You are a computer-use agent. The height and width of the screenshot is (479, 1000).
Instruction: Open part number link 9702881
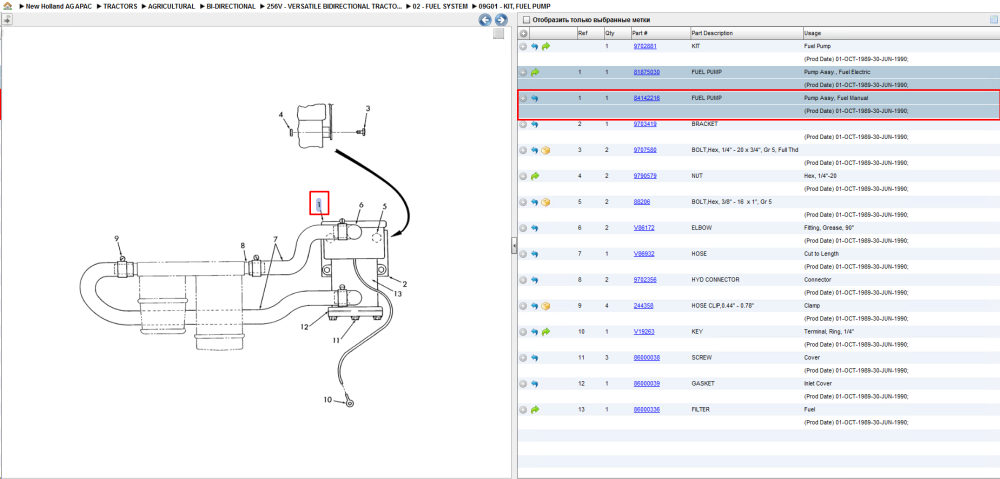point(645,47)
